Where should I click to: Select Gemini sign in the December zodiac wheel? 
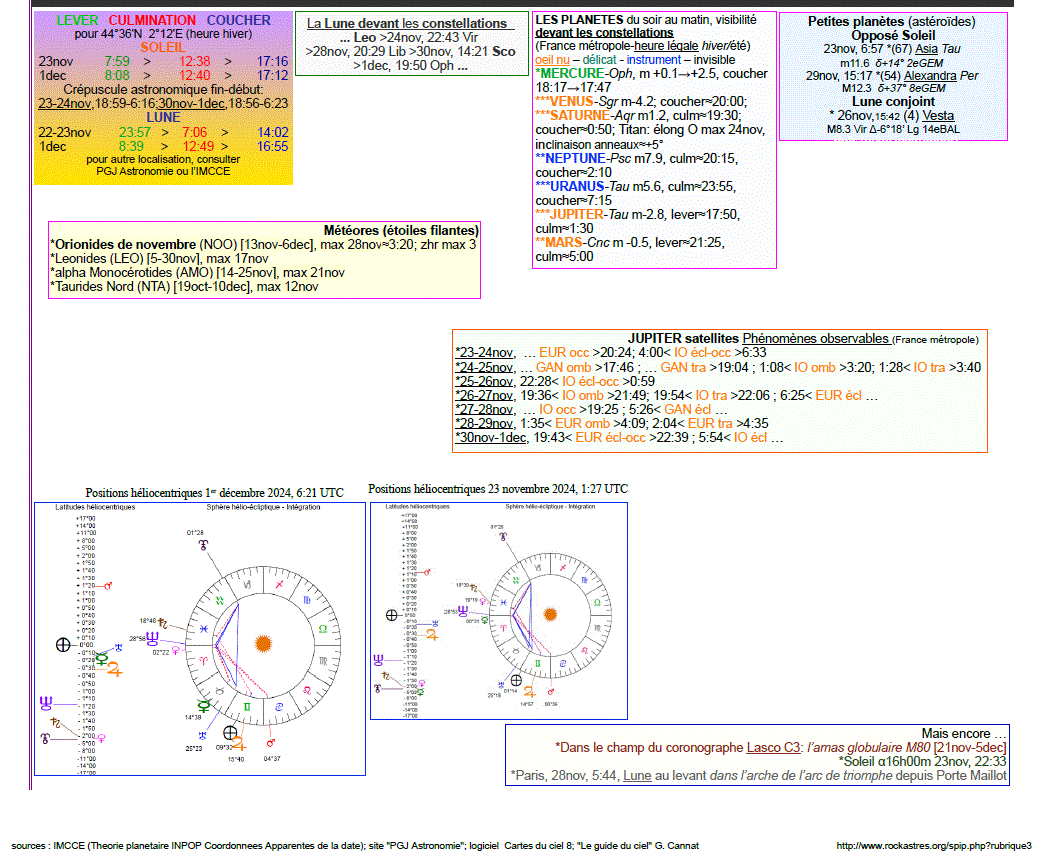(x=246, y=707)
